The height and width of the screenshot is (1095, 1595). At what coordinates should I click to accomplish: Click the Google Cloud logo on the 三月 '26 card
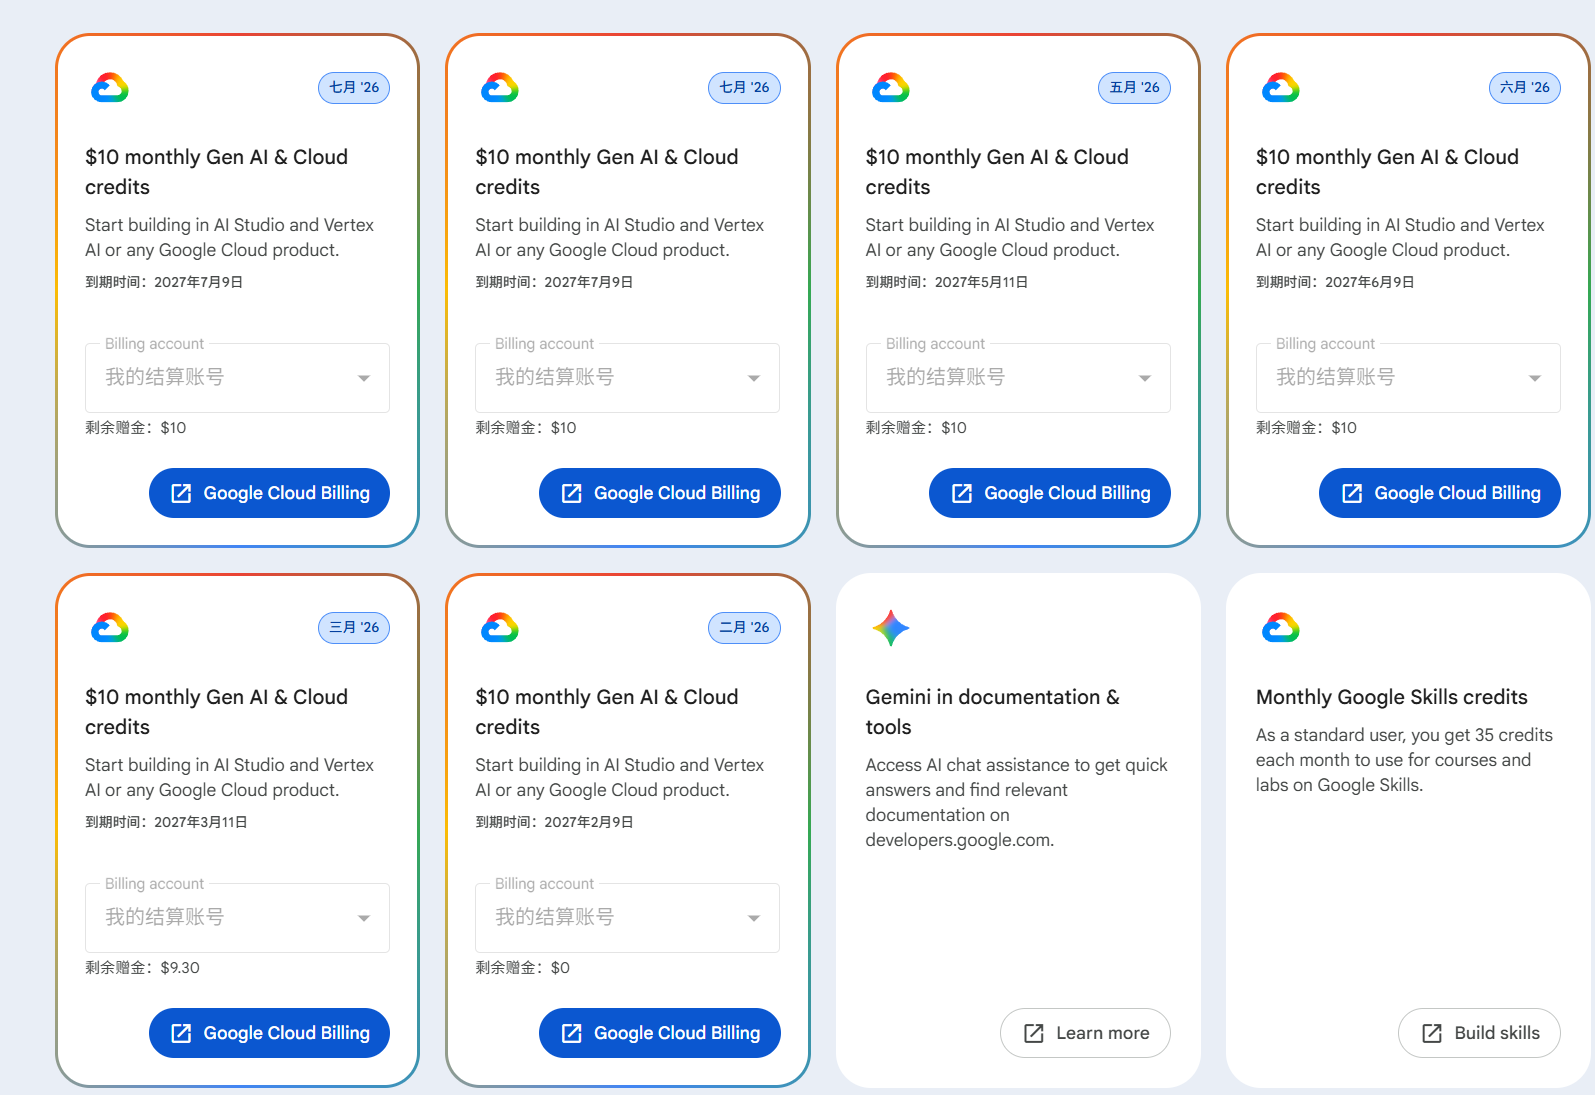tap(110, 628)
